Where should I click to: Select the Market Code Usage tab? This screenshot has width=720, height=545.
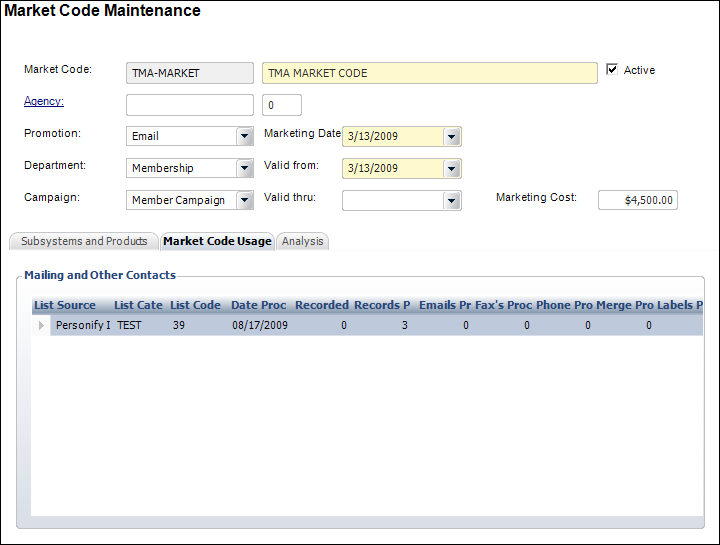[217, 242]
